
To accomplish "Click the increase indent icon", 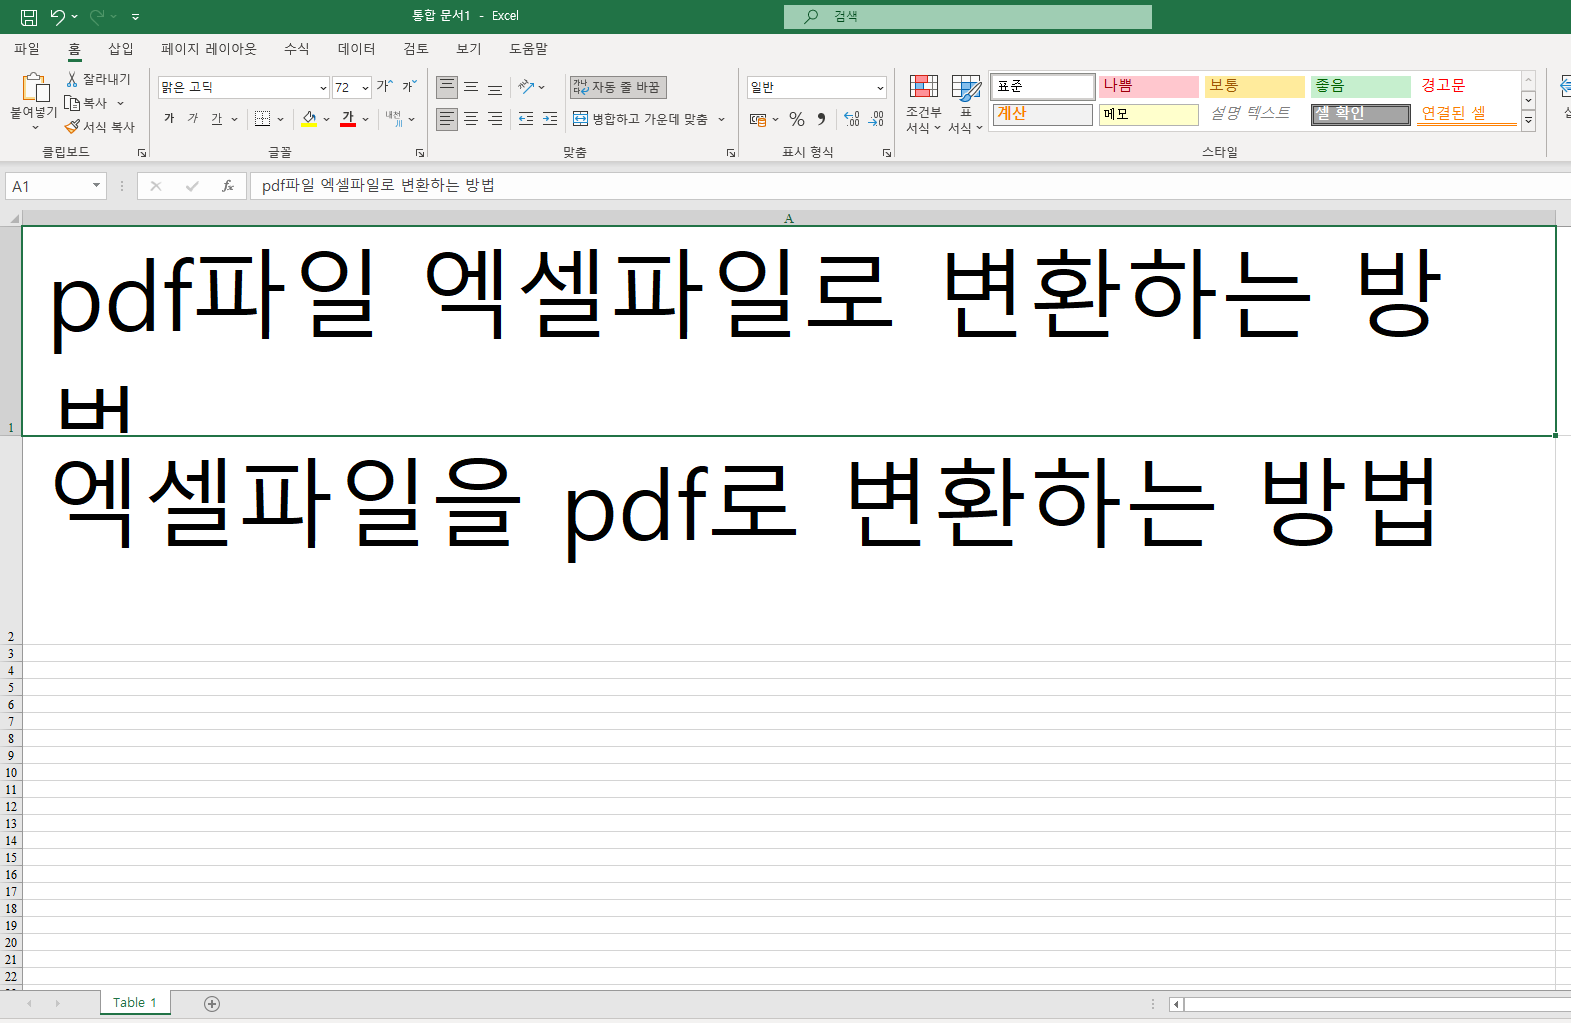I will click(x=550, y=119).
